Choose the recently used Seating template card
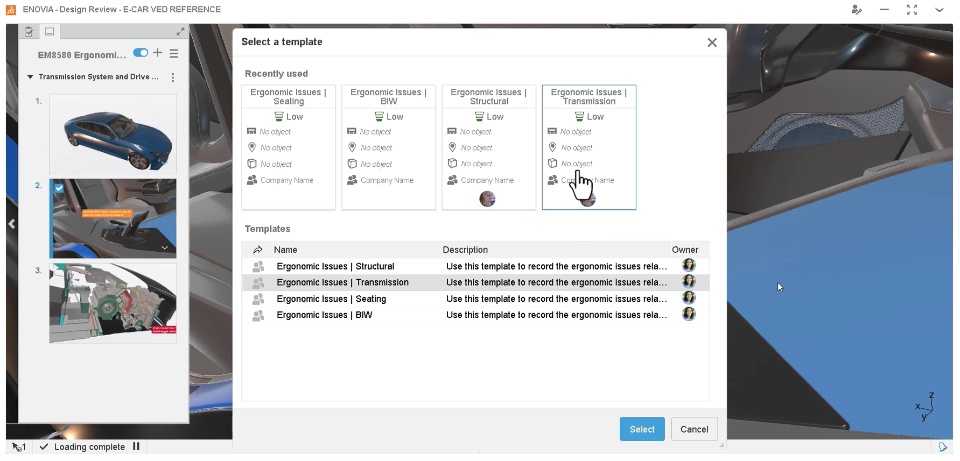Image resolution: width=960 pixels, height=461 pixels. [288, 147]
